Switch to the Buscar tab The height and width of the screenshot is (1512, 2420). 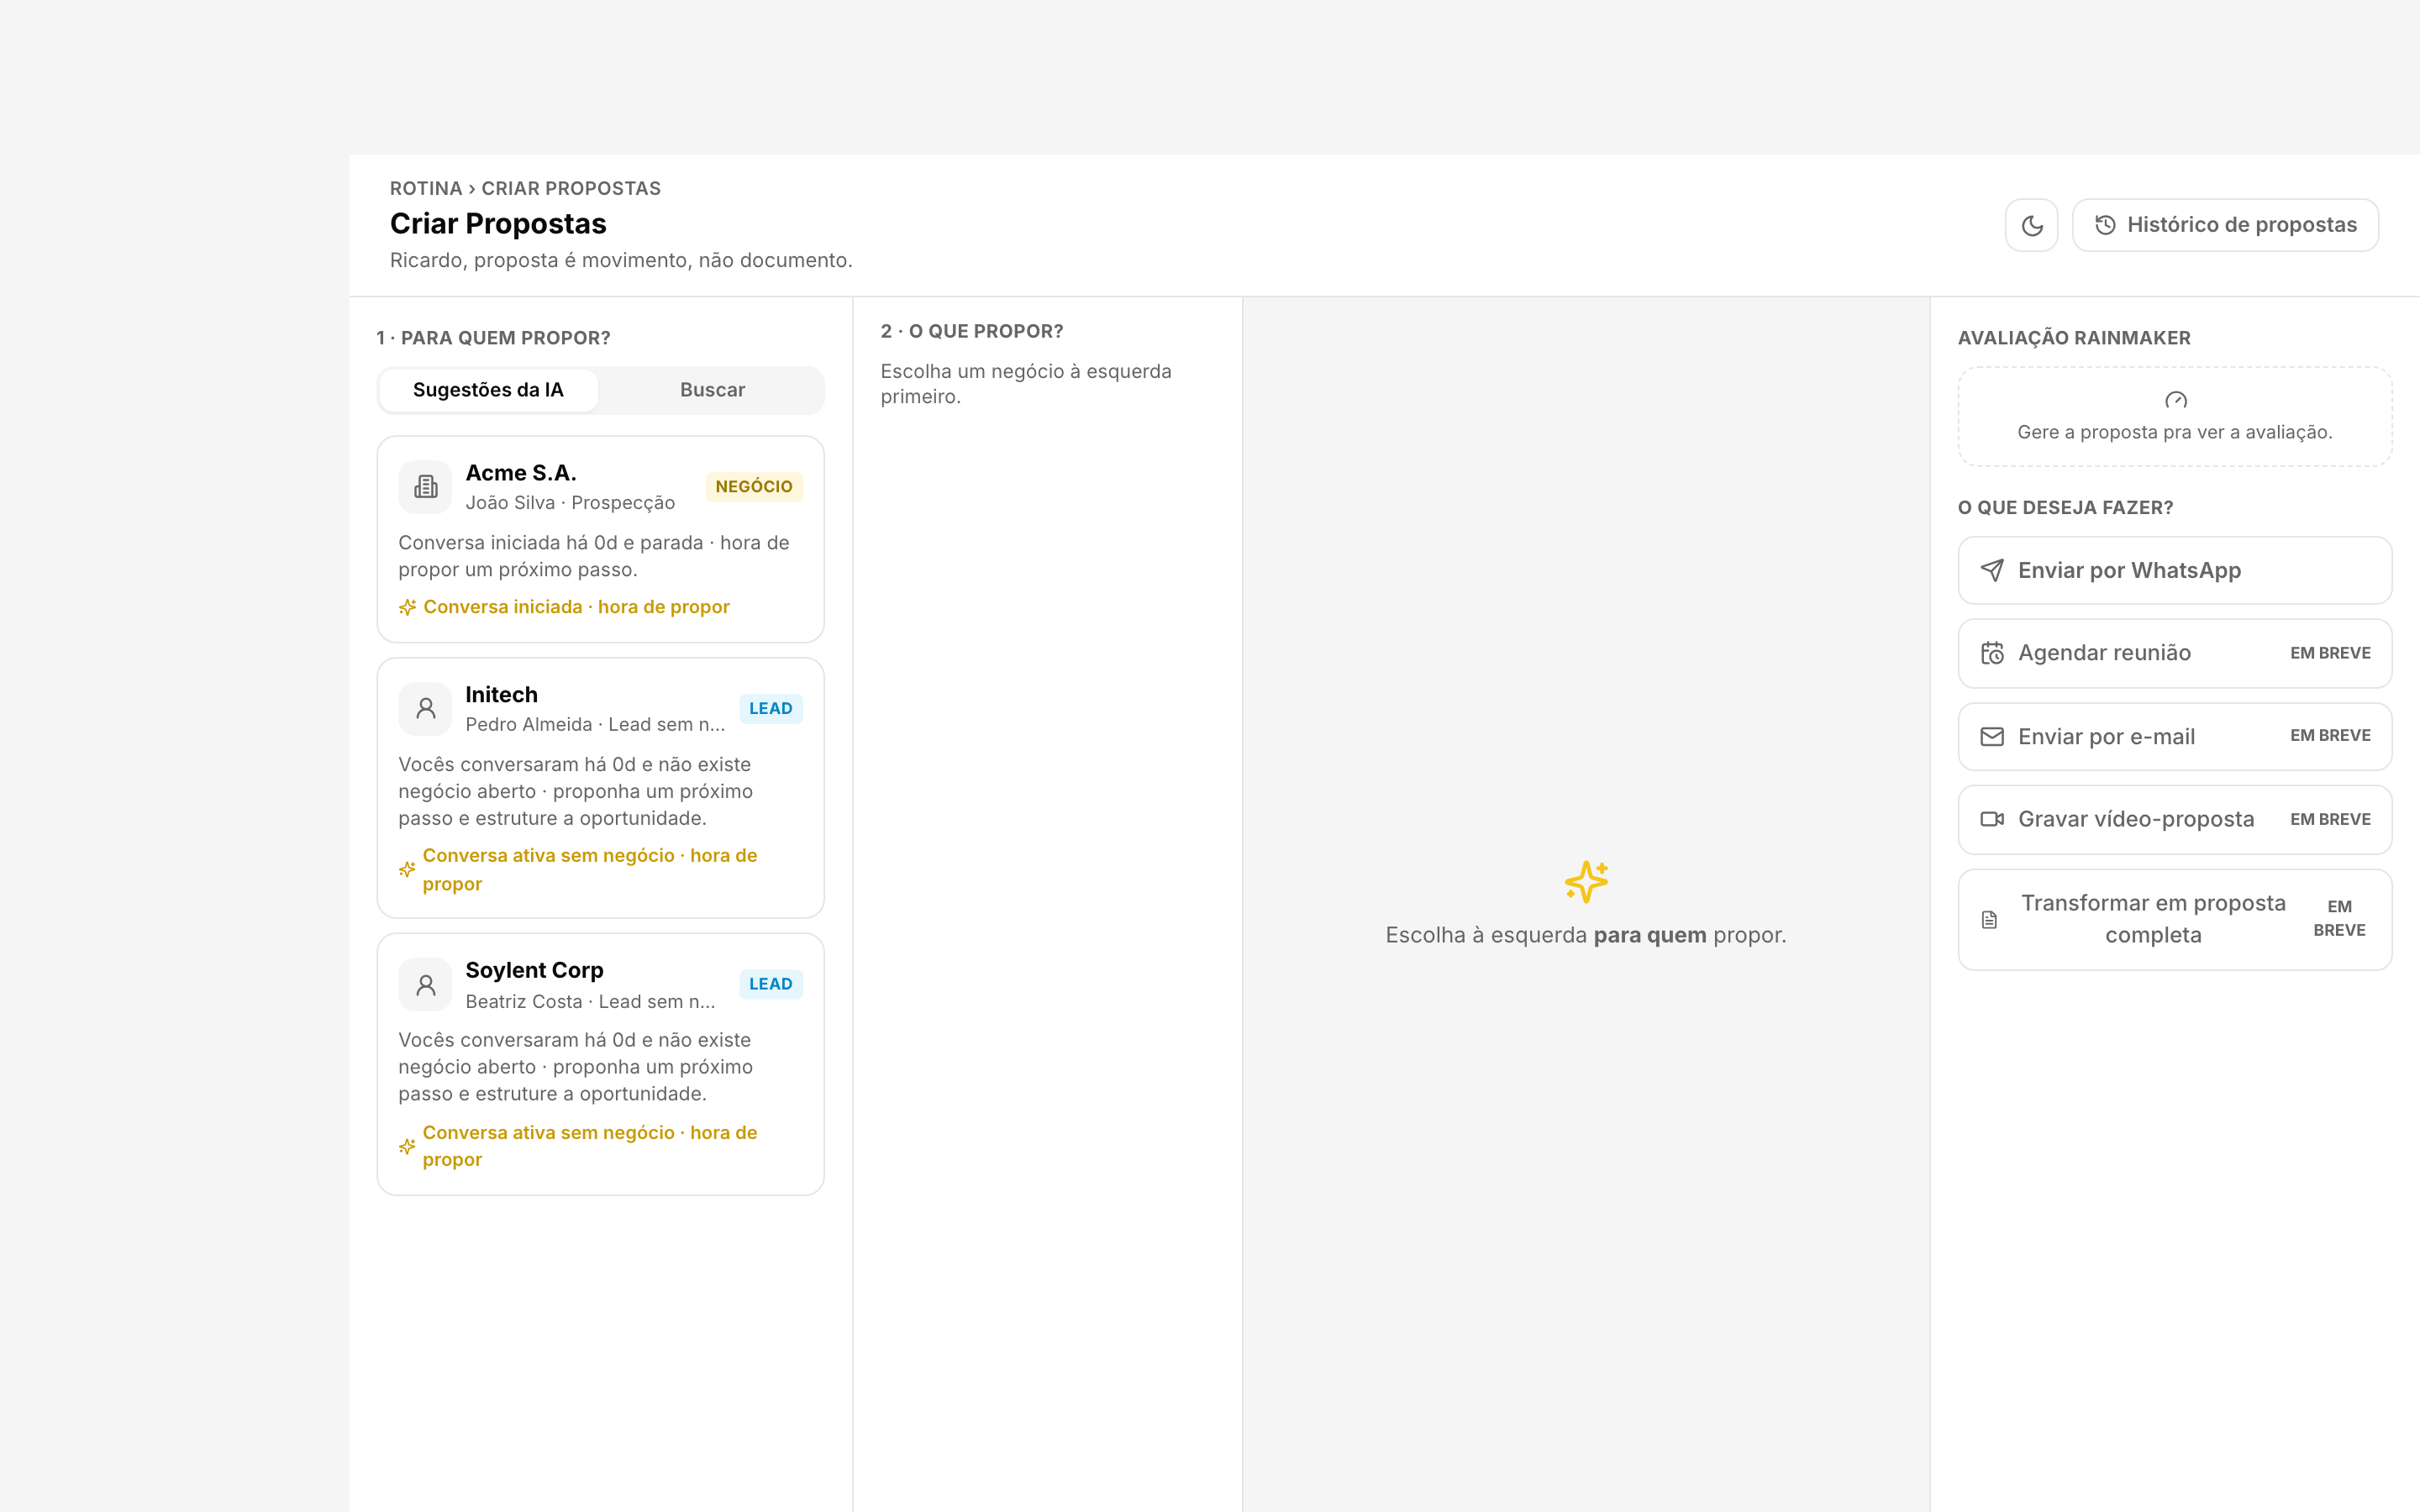click(712, 390)
